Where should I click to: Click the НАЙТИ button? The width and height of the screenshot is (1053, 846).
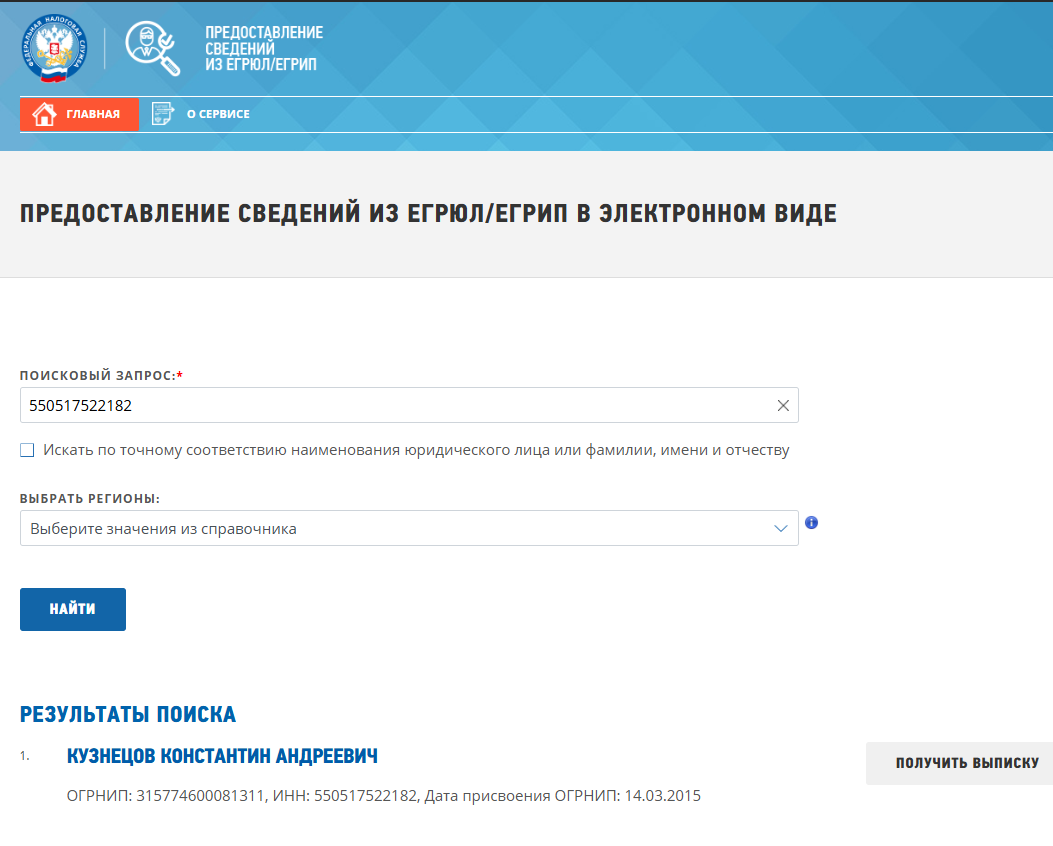coord(73,610)
